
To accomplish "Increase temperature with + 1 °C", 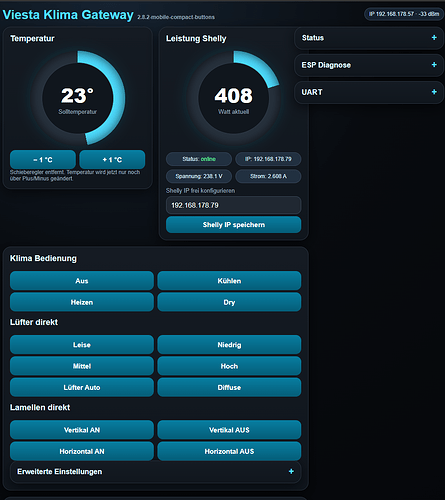I will [112, 160].
